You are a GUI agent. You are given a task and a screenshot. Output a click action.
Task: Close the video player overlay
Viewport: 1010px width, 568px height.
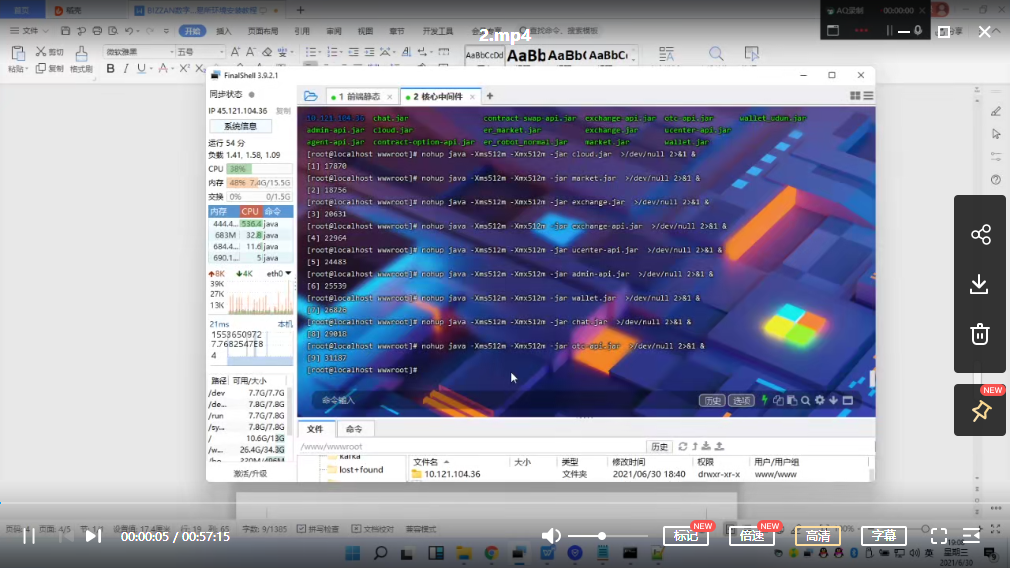pyautogui.click(x=985, y=32)
